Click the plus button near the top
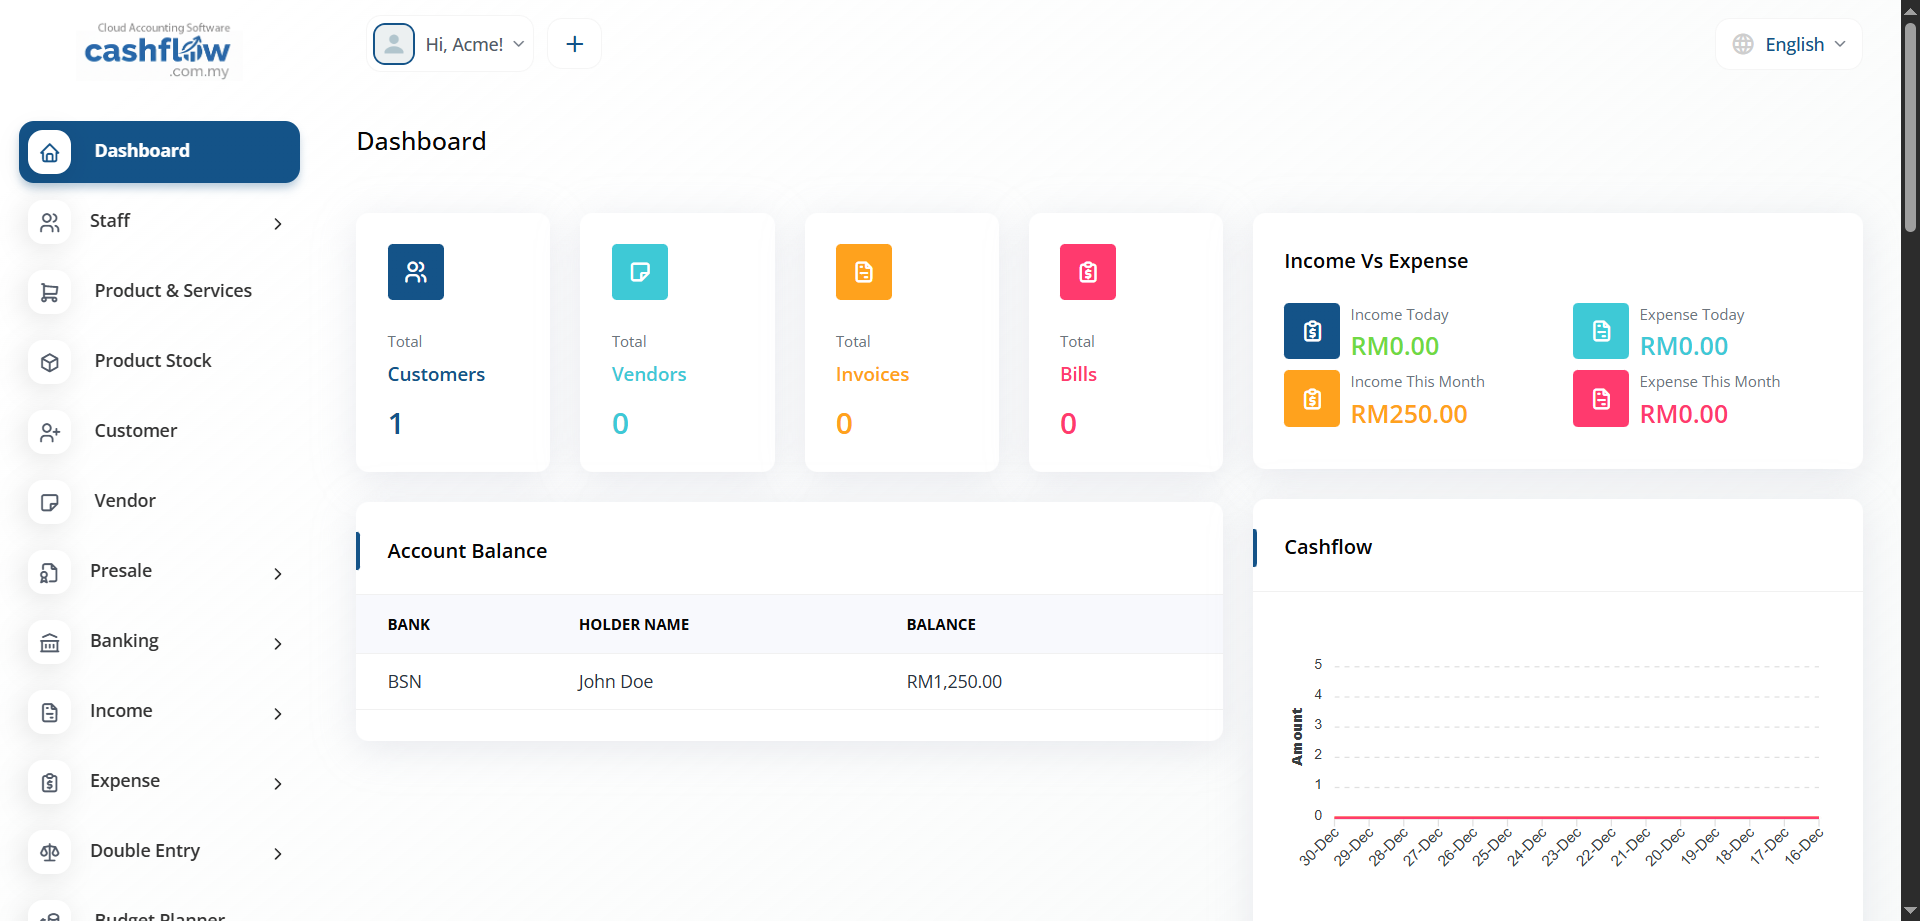1920x921 pixels. point(574,43)
